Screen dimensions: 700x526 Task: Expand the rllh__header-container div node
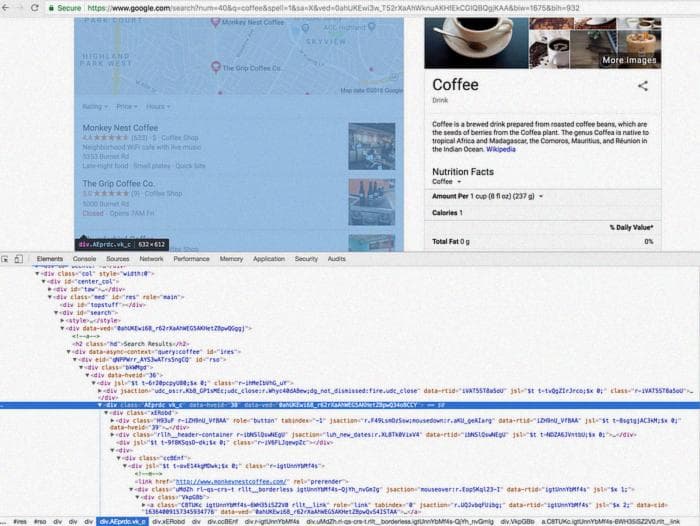click(112, 434)
